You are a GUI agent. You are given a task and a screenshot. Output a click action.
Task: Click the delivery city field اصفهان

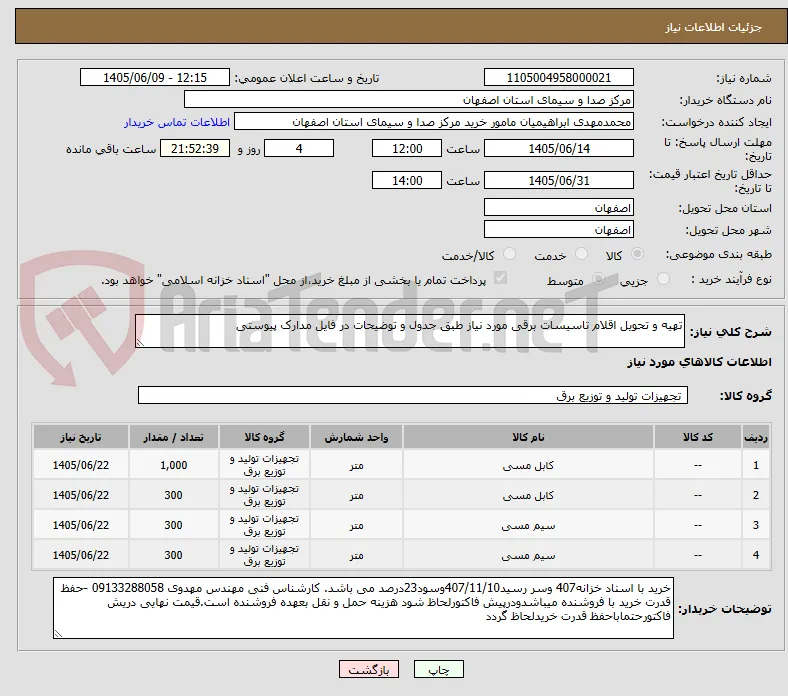[558, 229]
